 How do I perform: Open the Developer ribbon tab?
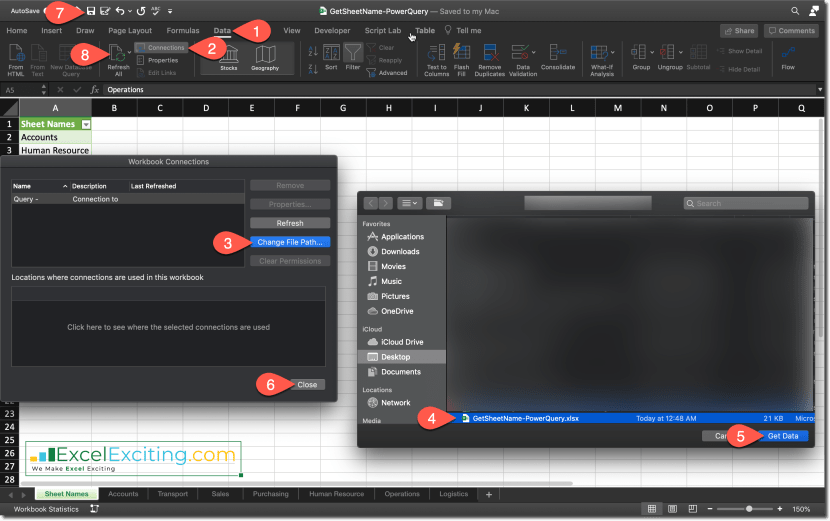[332, 31]
